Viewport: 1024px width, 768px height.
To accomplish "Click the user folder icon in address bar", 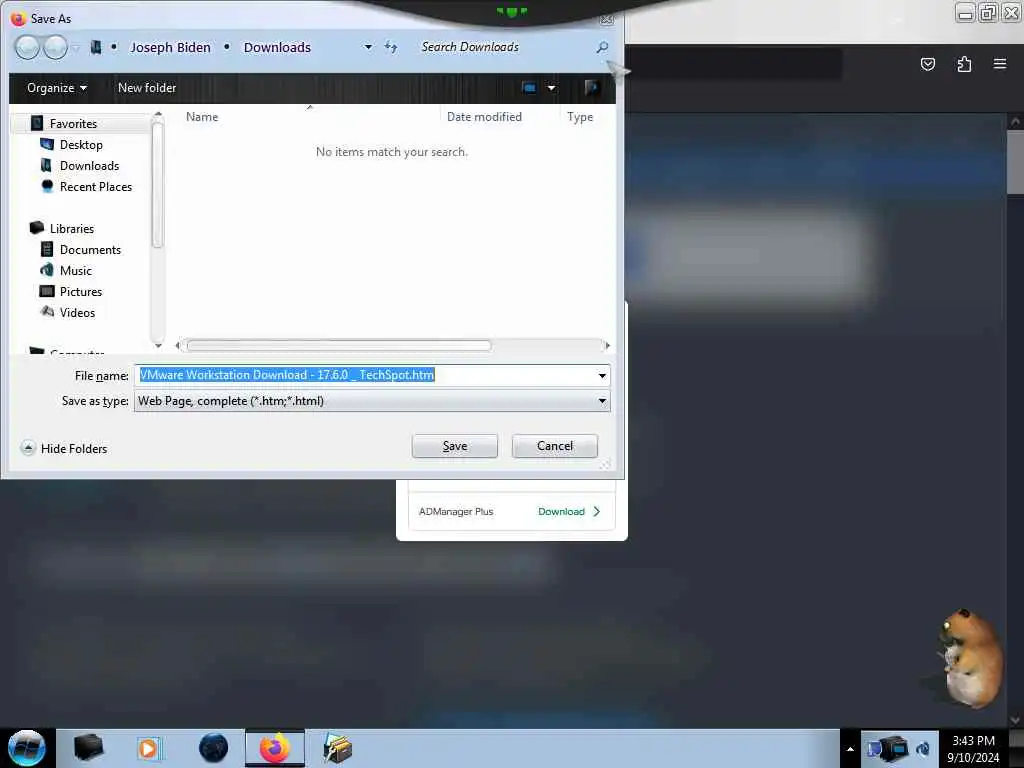I will coord(96,48).
